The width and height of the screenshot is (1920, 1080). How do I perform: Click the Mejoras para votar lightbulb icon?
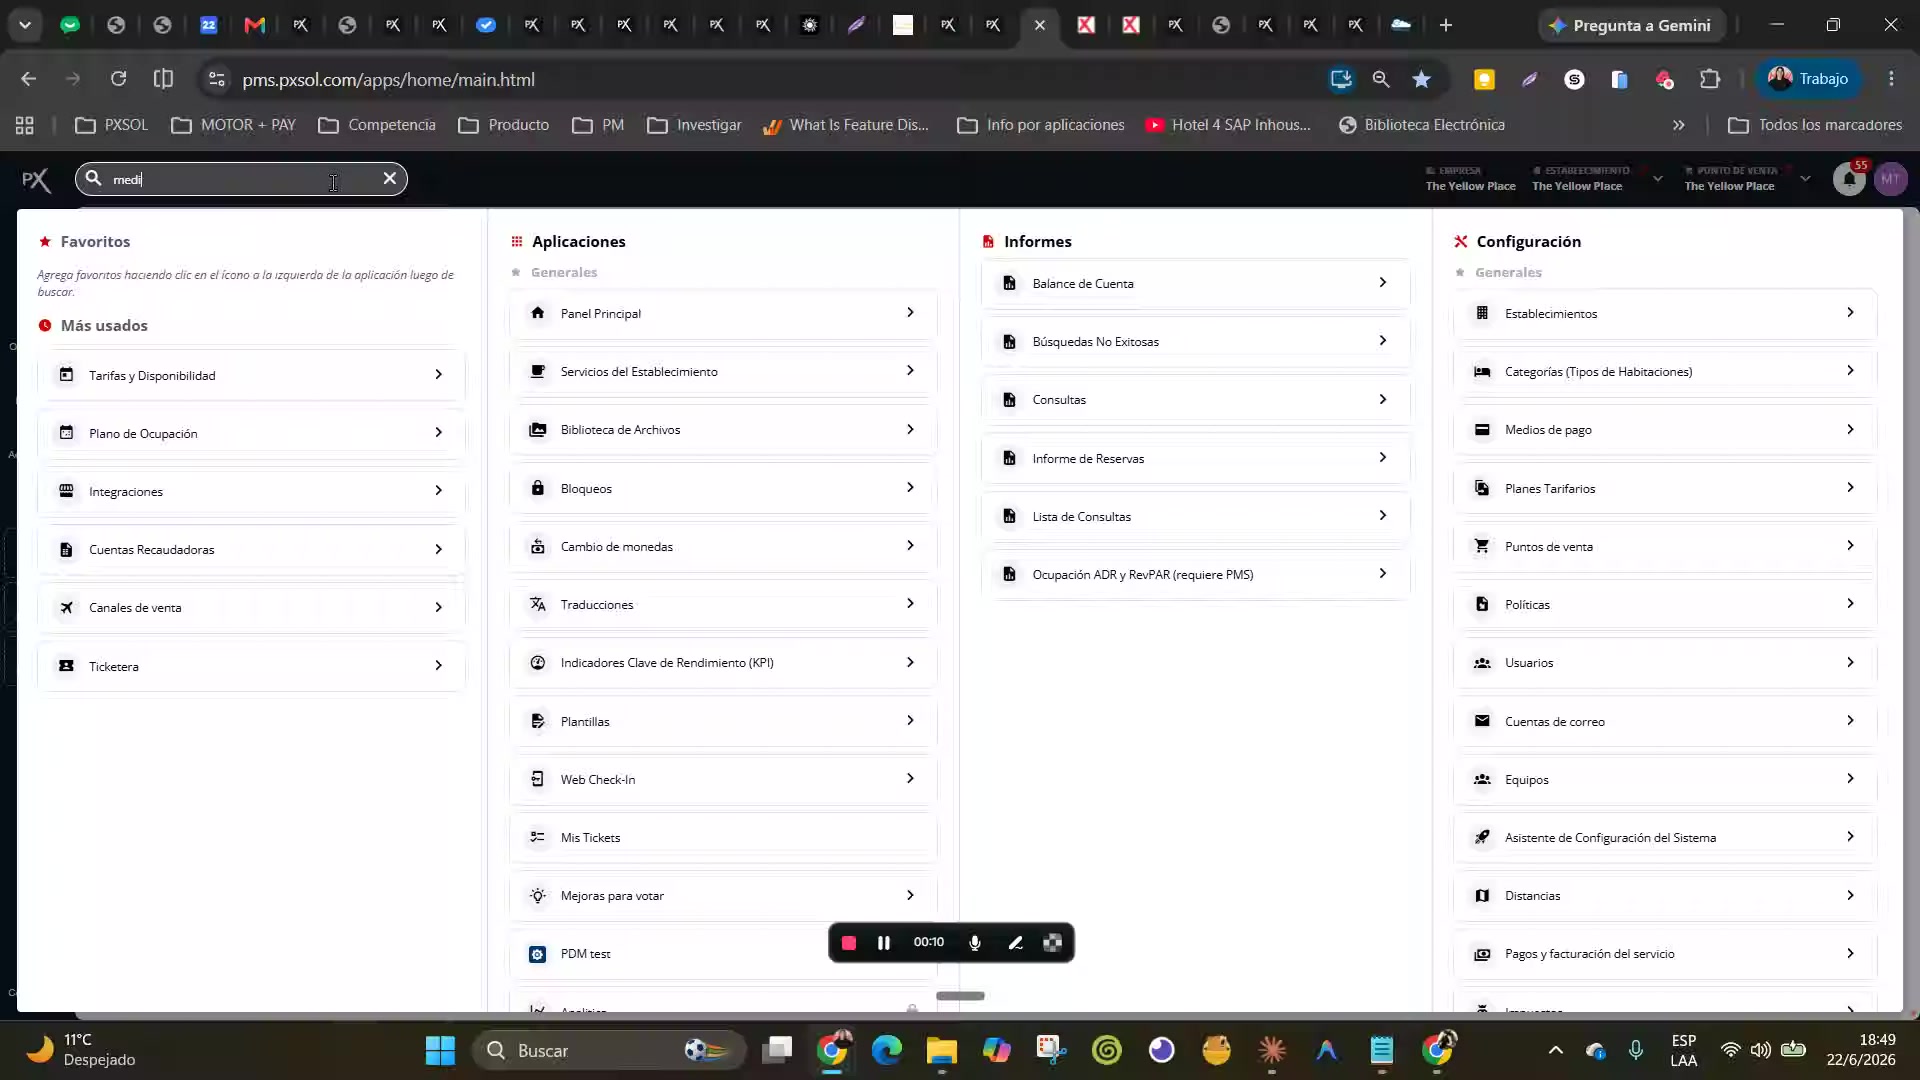(x=538, y=896)
